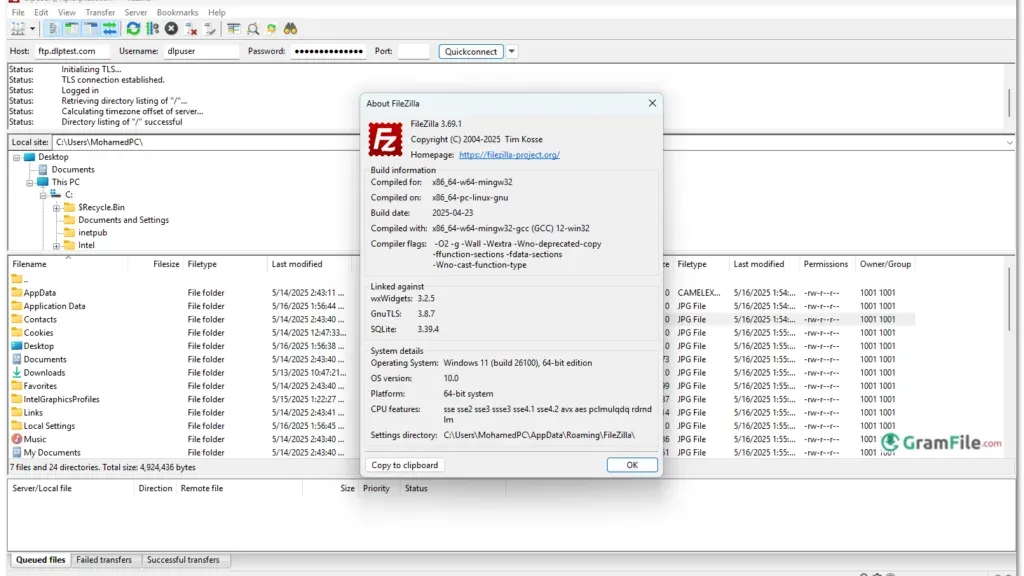The width and height of the screenshot is (1024, 576).
Task: Switch to the Successful transfers tab
Action: [183, 560]
